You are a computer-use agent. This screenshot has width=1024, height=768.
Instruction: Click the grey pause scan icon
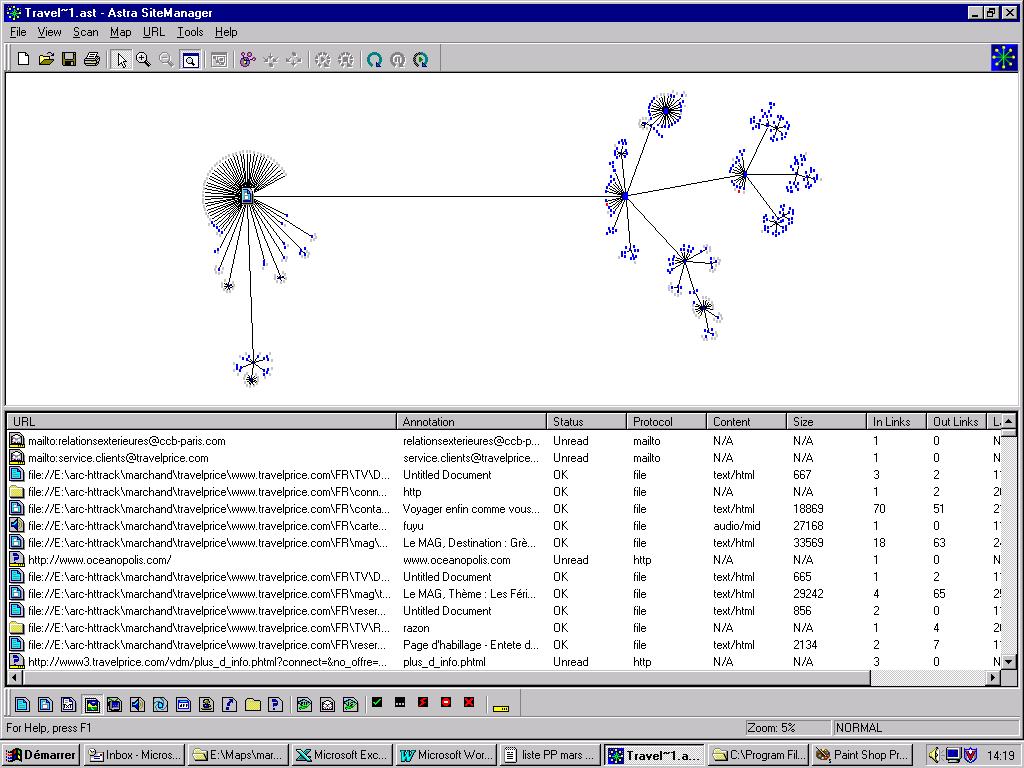click(398, 59)
